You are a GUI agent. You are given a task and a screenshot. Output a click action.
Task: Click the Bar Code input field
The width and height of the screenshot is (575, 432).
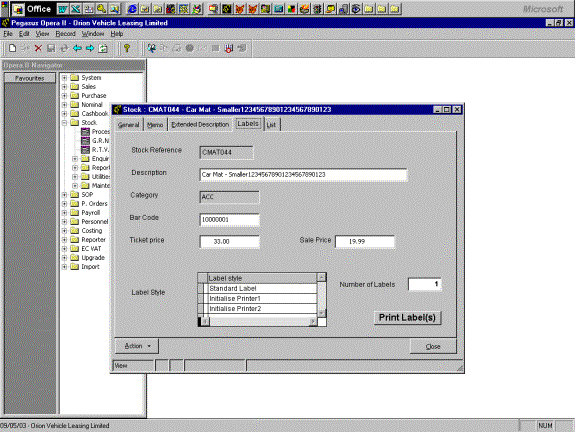(230, 220)
